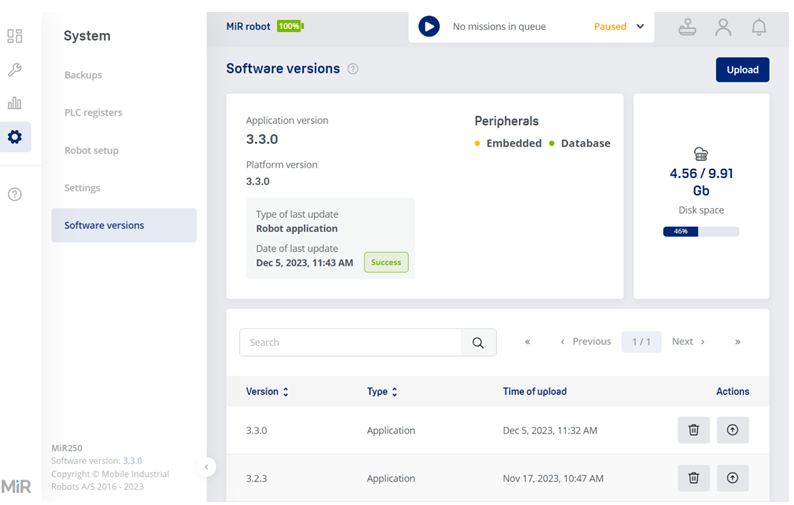This screenshot has width=794, height=505.
Task: Open the dashboards icon in left rail
Action: point(14,36)
